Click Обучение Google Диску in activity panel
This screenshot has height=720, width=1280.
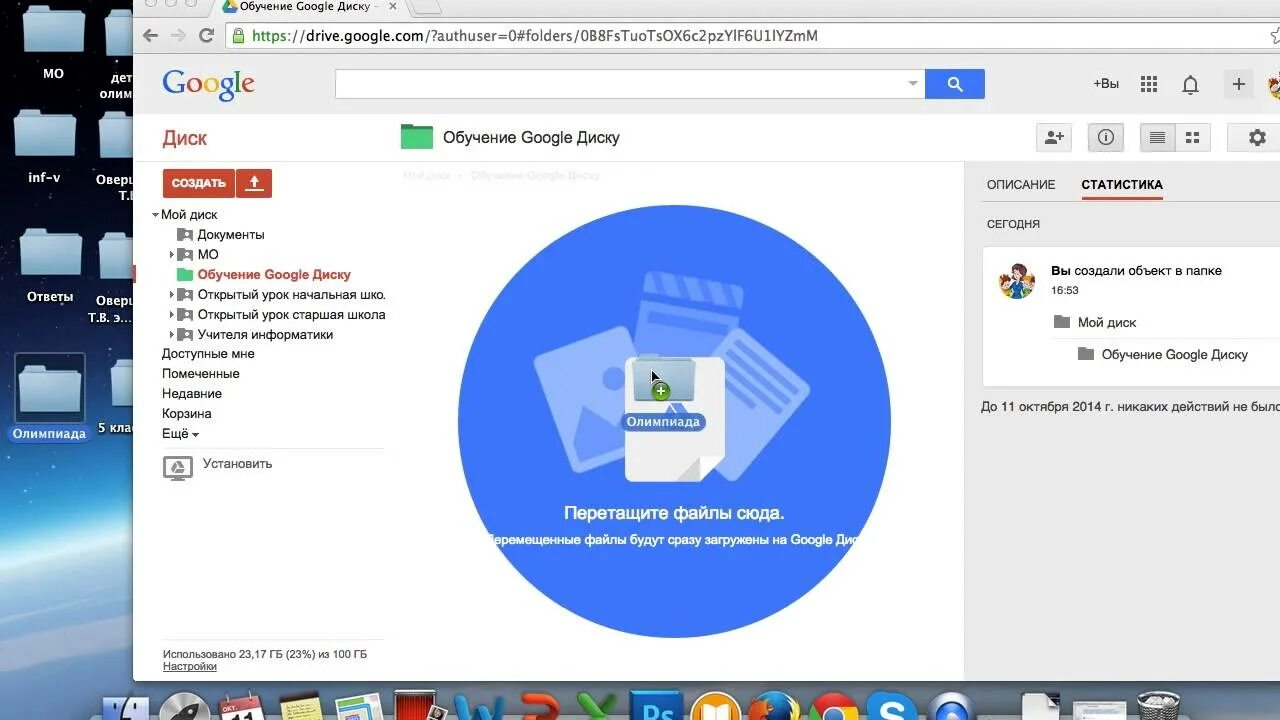click(1175, 355)
